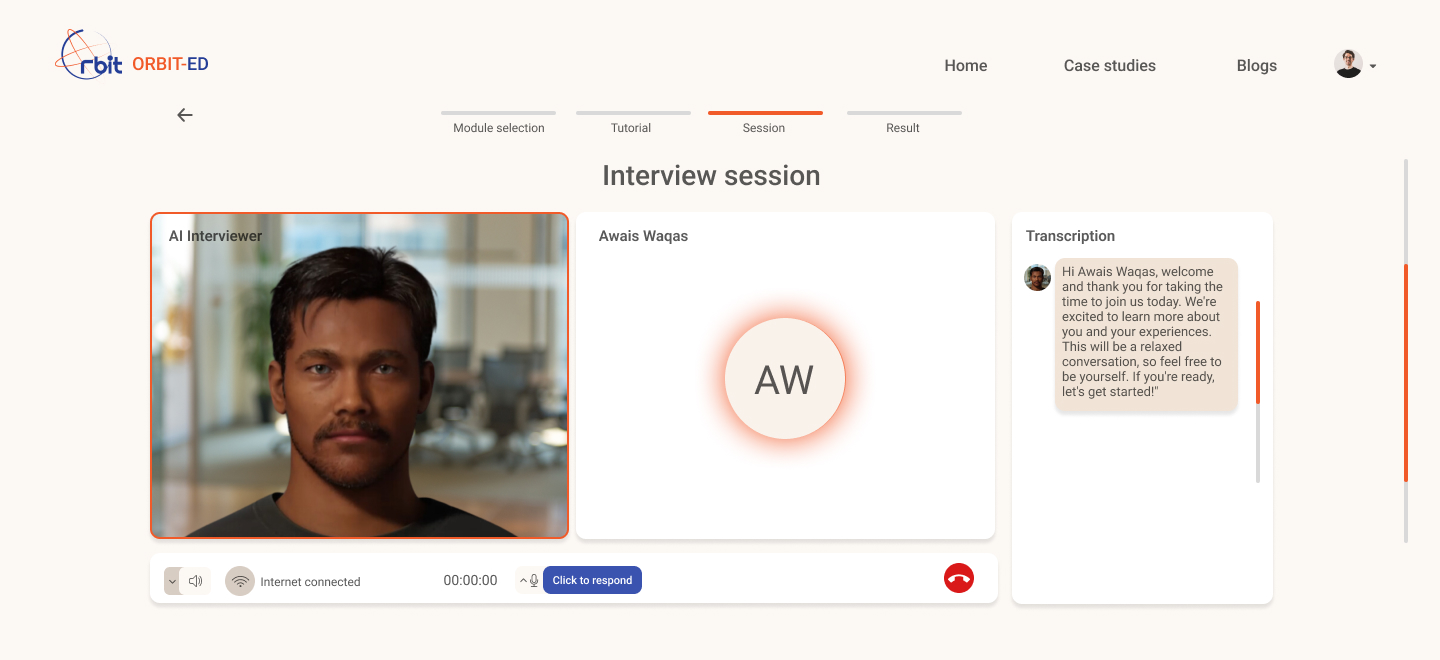Screen dimensions: 1440x660
Task: Go back using the back arrow
Action: 185,115
